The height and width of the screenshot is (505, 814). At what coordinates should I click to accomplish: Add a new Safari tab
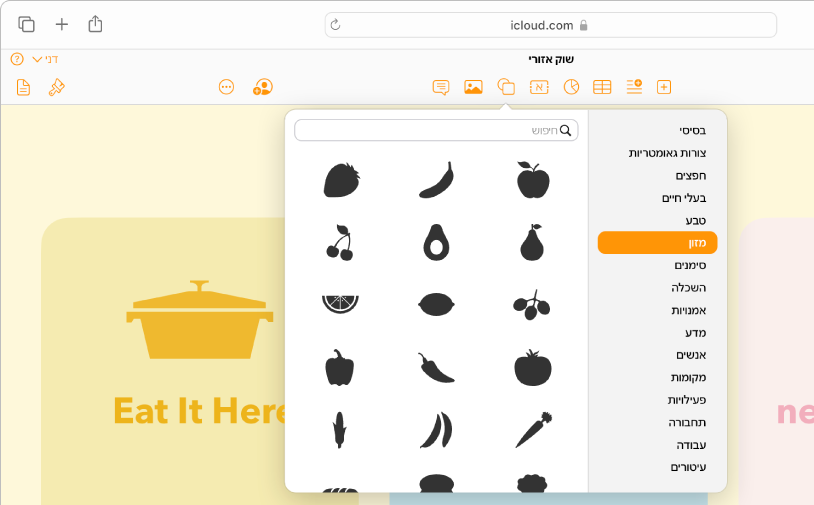point(62,24)
